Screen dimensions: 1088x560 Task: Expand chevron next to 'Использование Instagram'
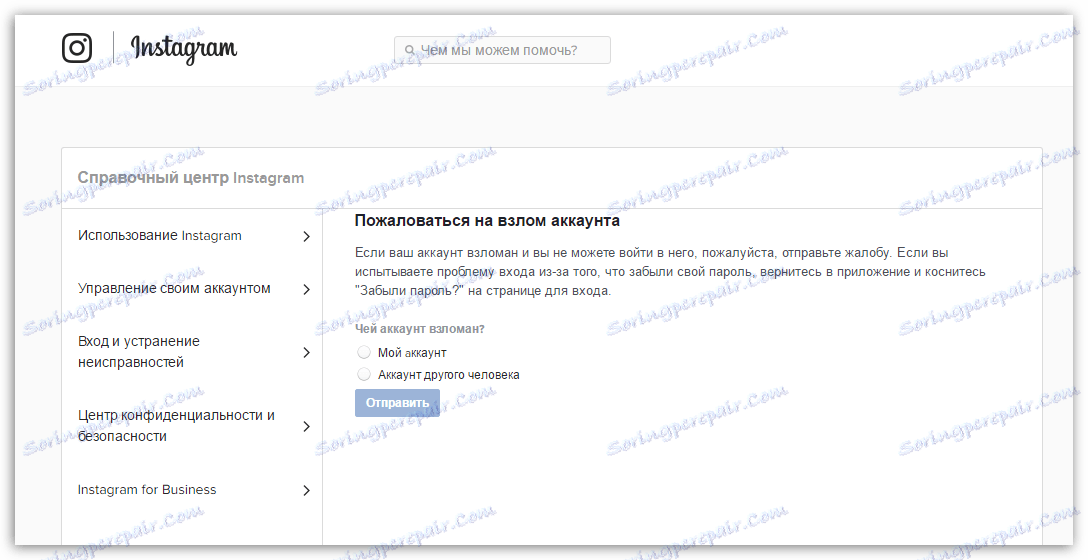(307, 237)
